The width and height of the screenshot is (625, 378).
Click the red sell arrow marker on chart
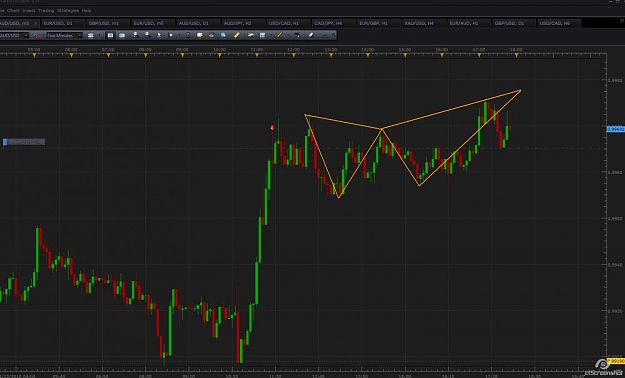coord(272,128)
